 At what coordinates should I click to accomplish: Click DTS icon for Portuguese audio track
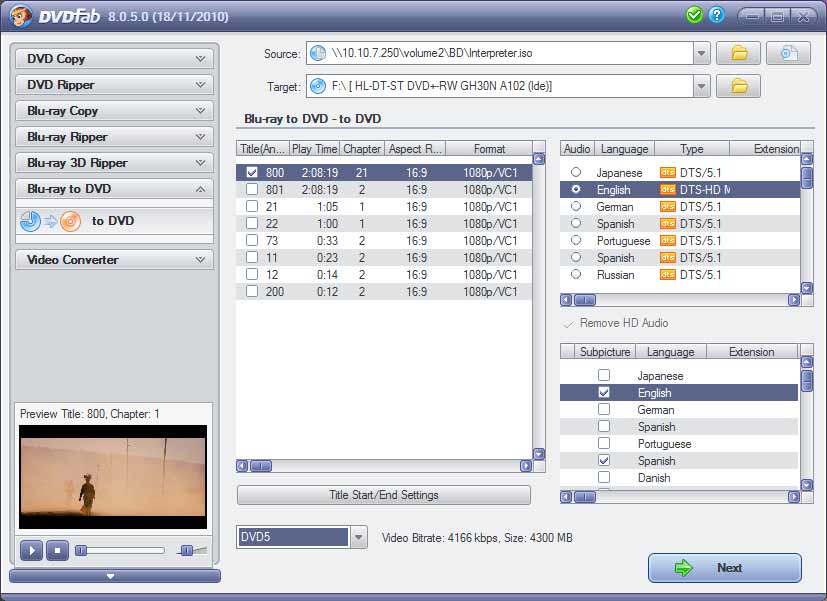coord(667,240)
